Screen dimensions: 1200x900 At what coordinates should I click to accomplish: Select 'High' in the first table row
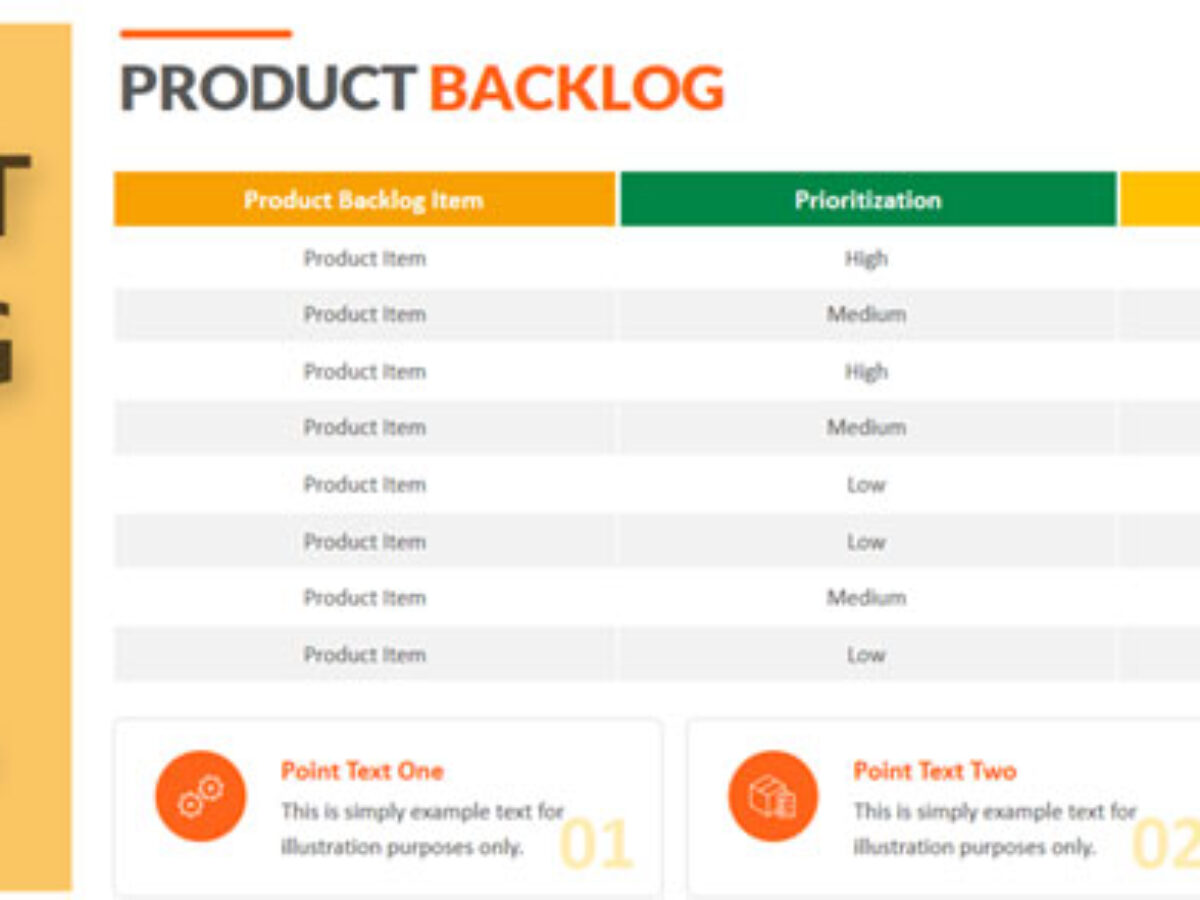coord(866,258)
